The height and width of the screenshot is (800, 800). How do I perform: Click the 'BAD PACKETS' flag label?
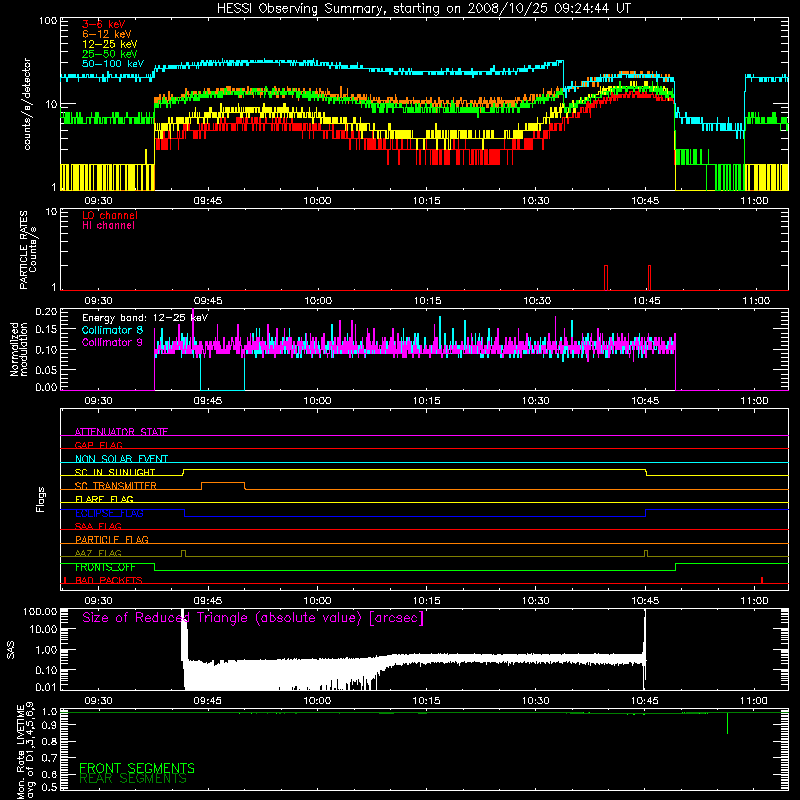(x=109, y=580)
